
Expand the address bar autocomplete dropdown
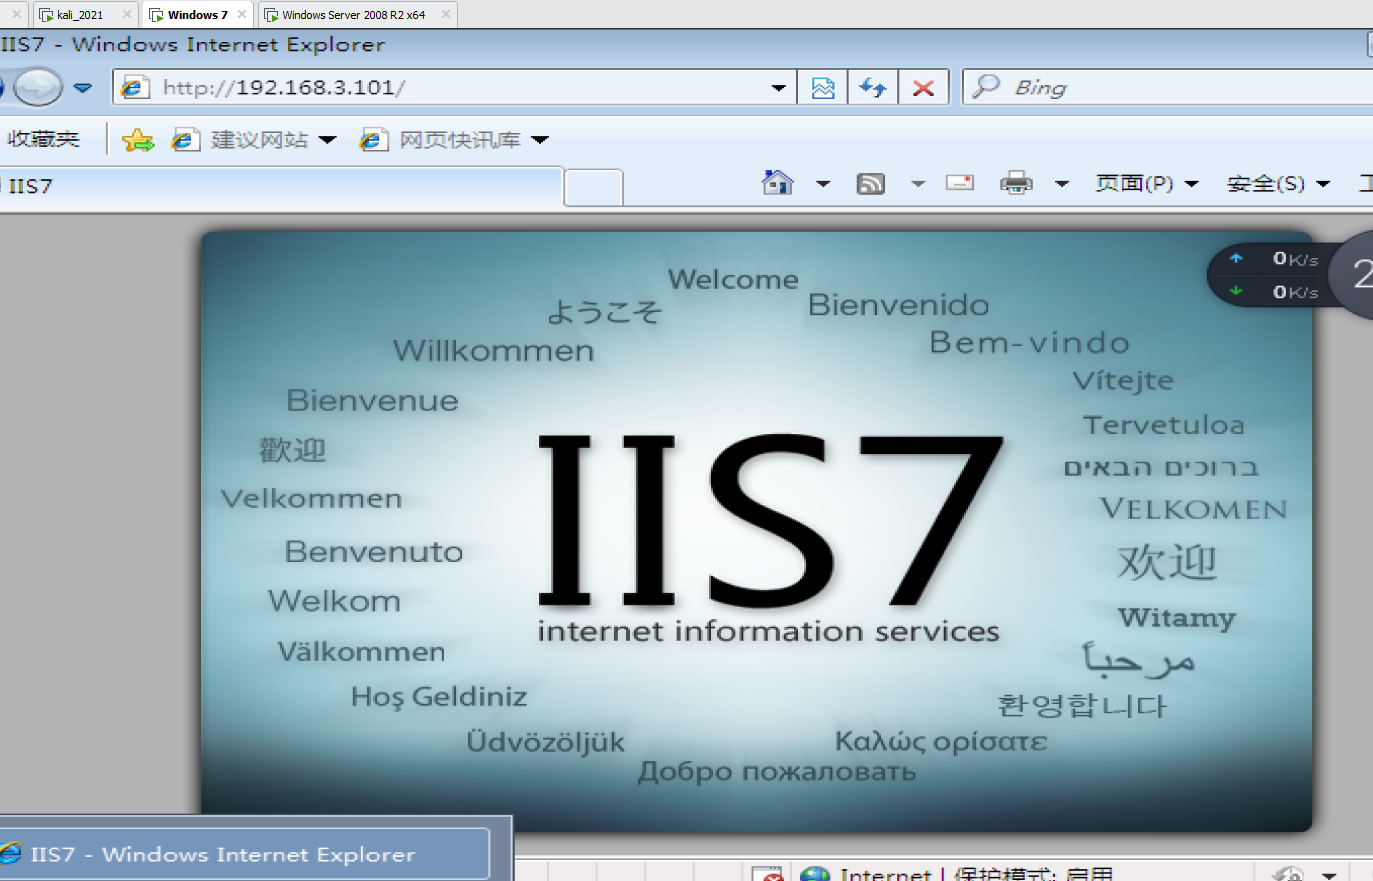(x=778, y=88)
